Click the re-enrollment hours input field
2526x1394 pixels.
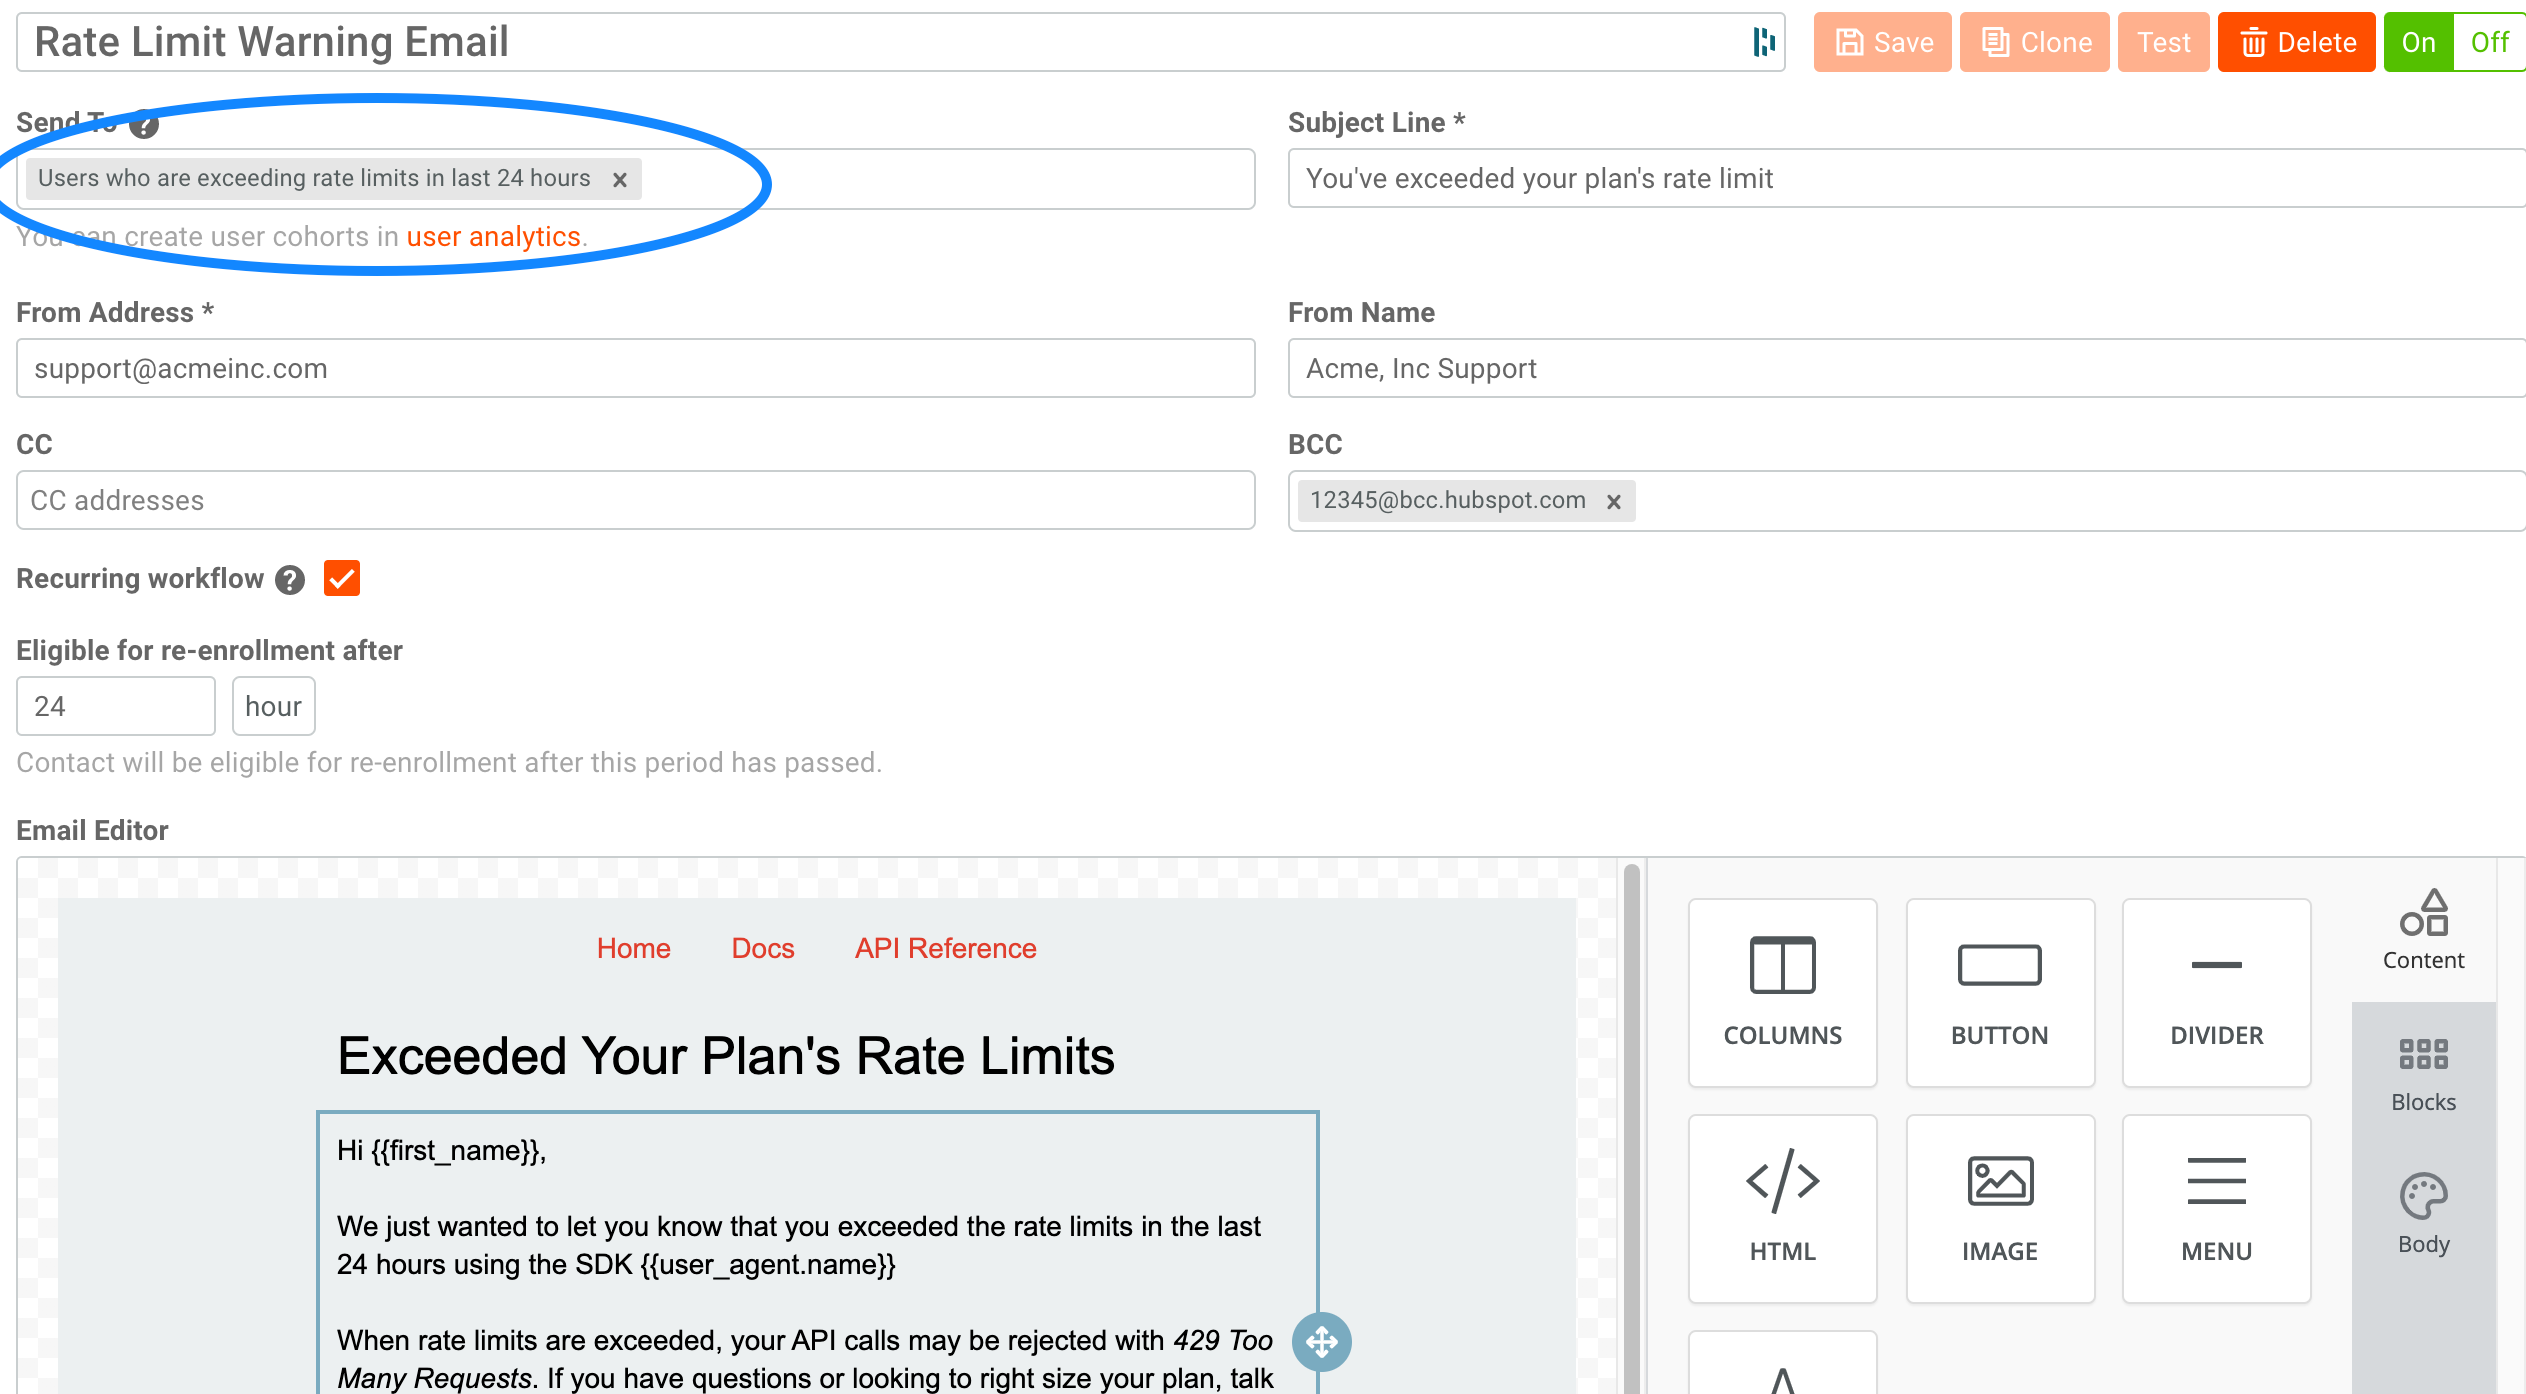tap(115, 706)
